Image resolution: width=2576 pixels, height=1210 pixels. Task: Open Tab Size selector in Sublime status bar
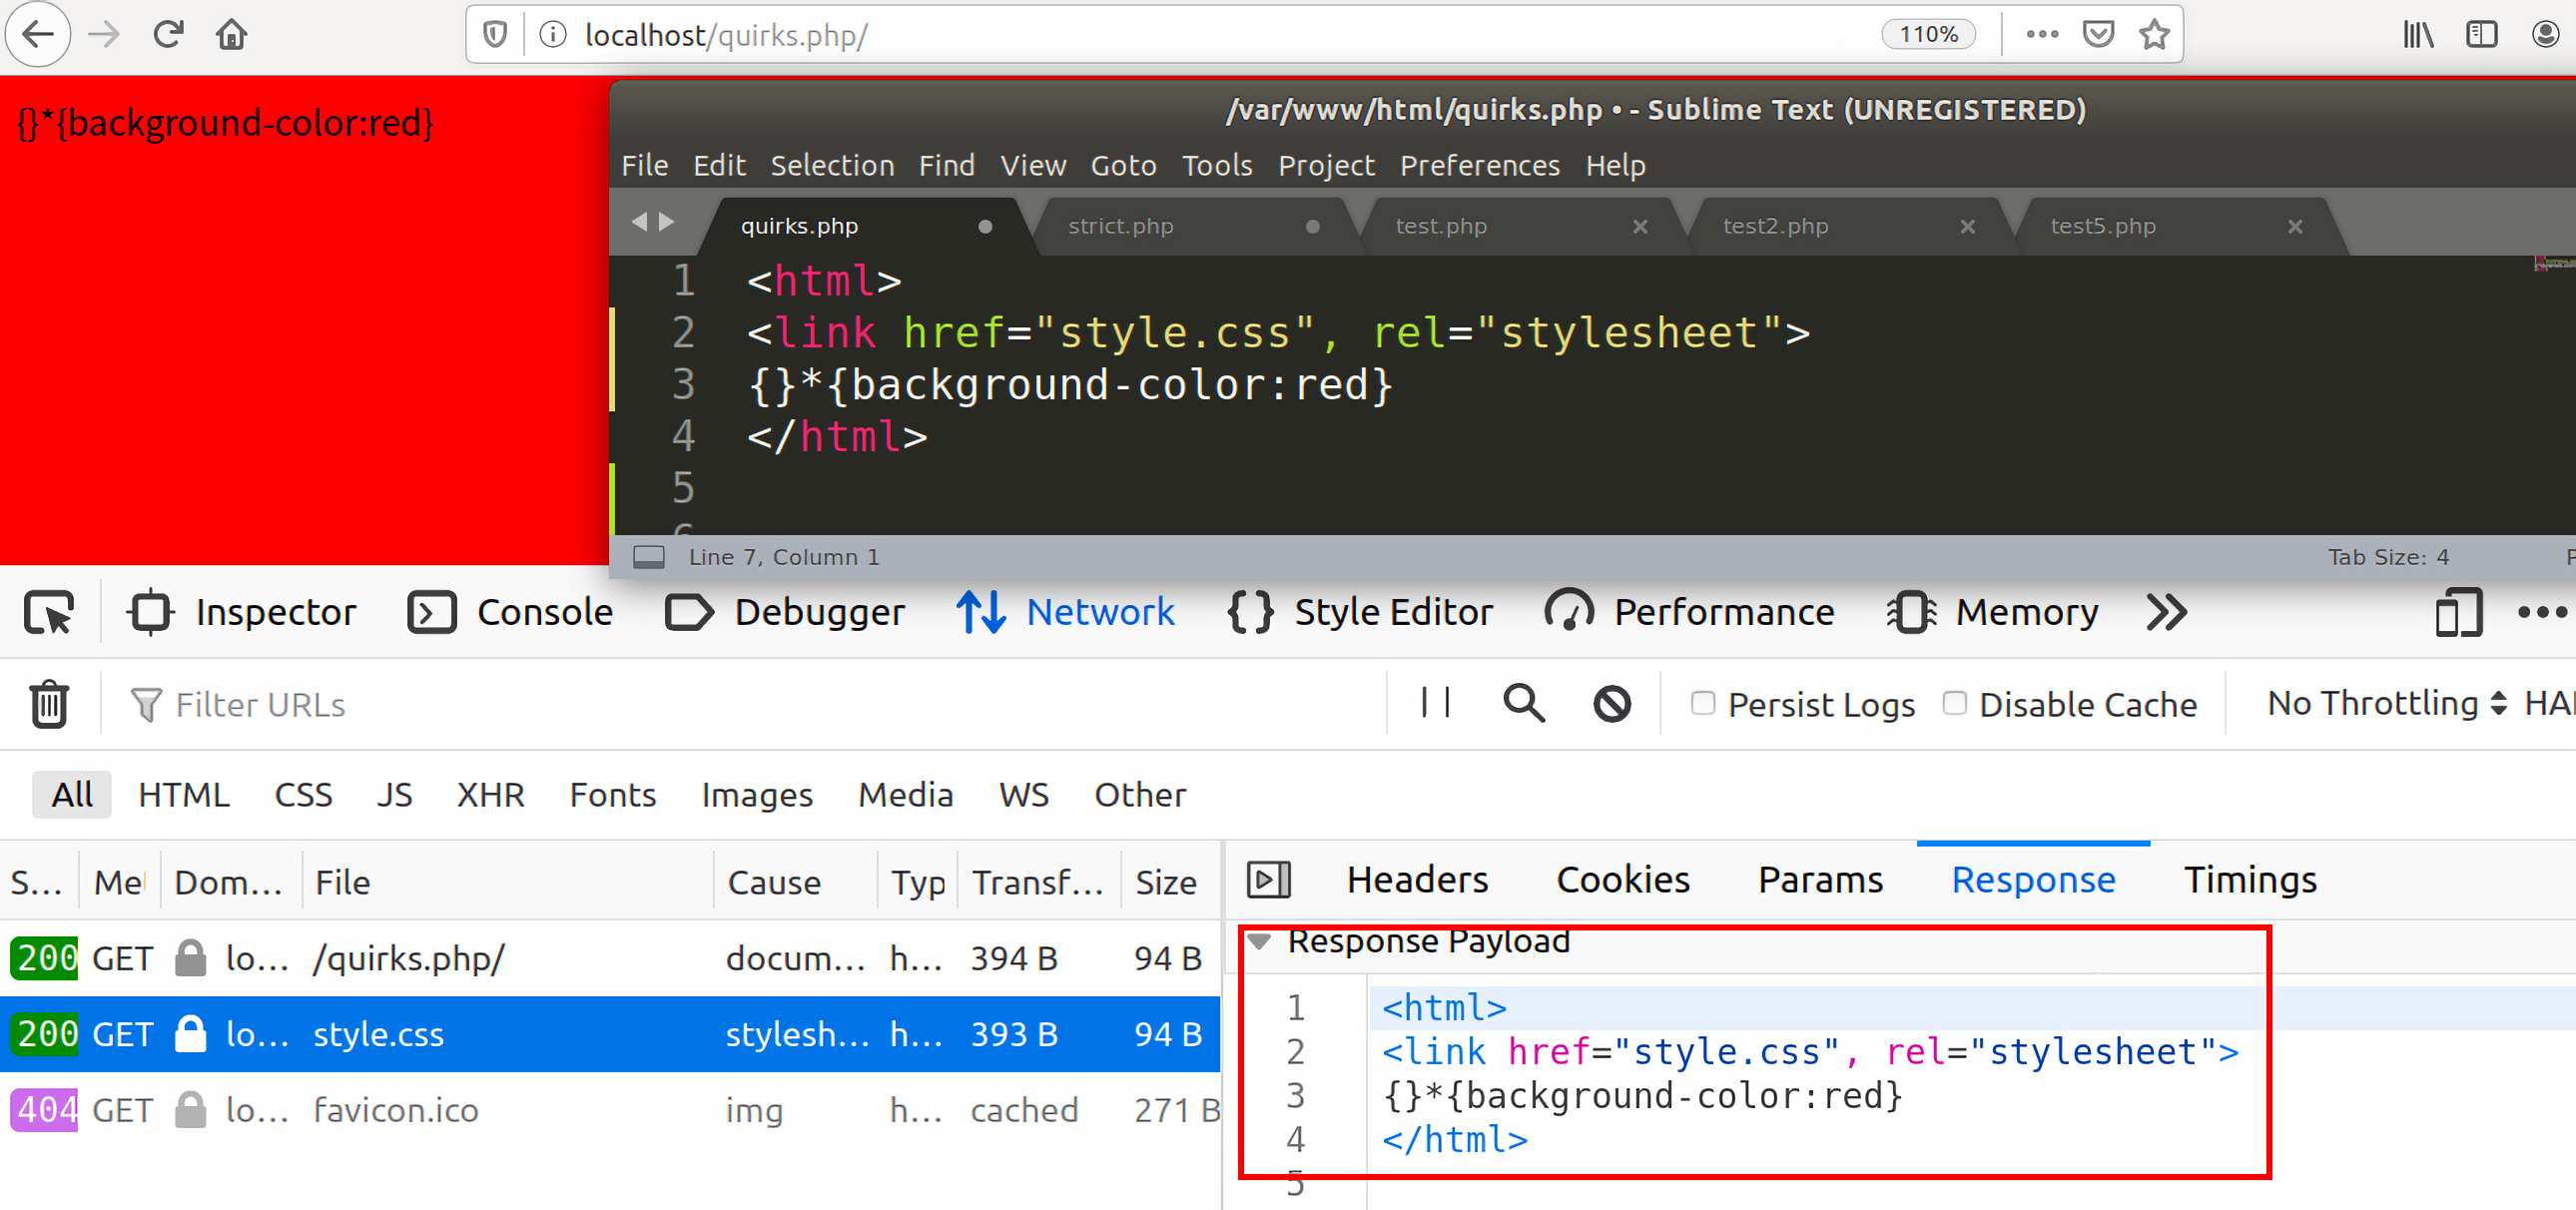coord(2388,557)
